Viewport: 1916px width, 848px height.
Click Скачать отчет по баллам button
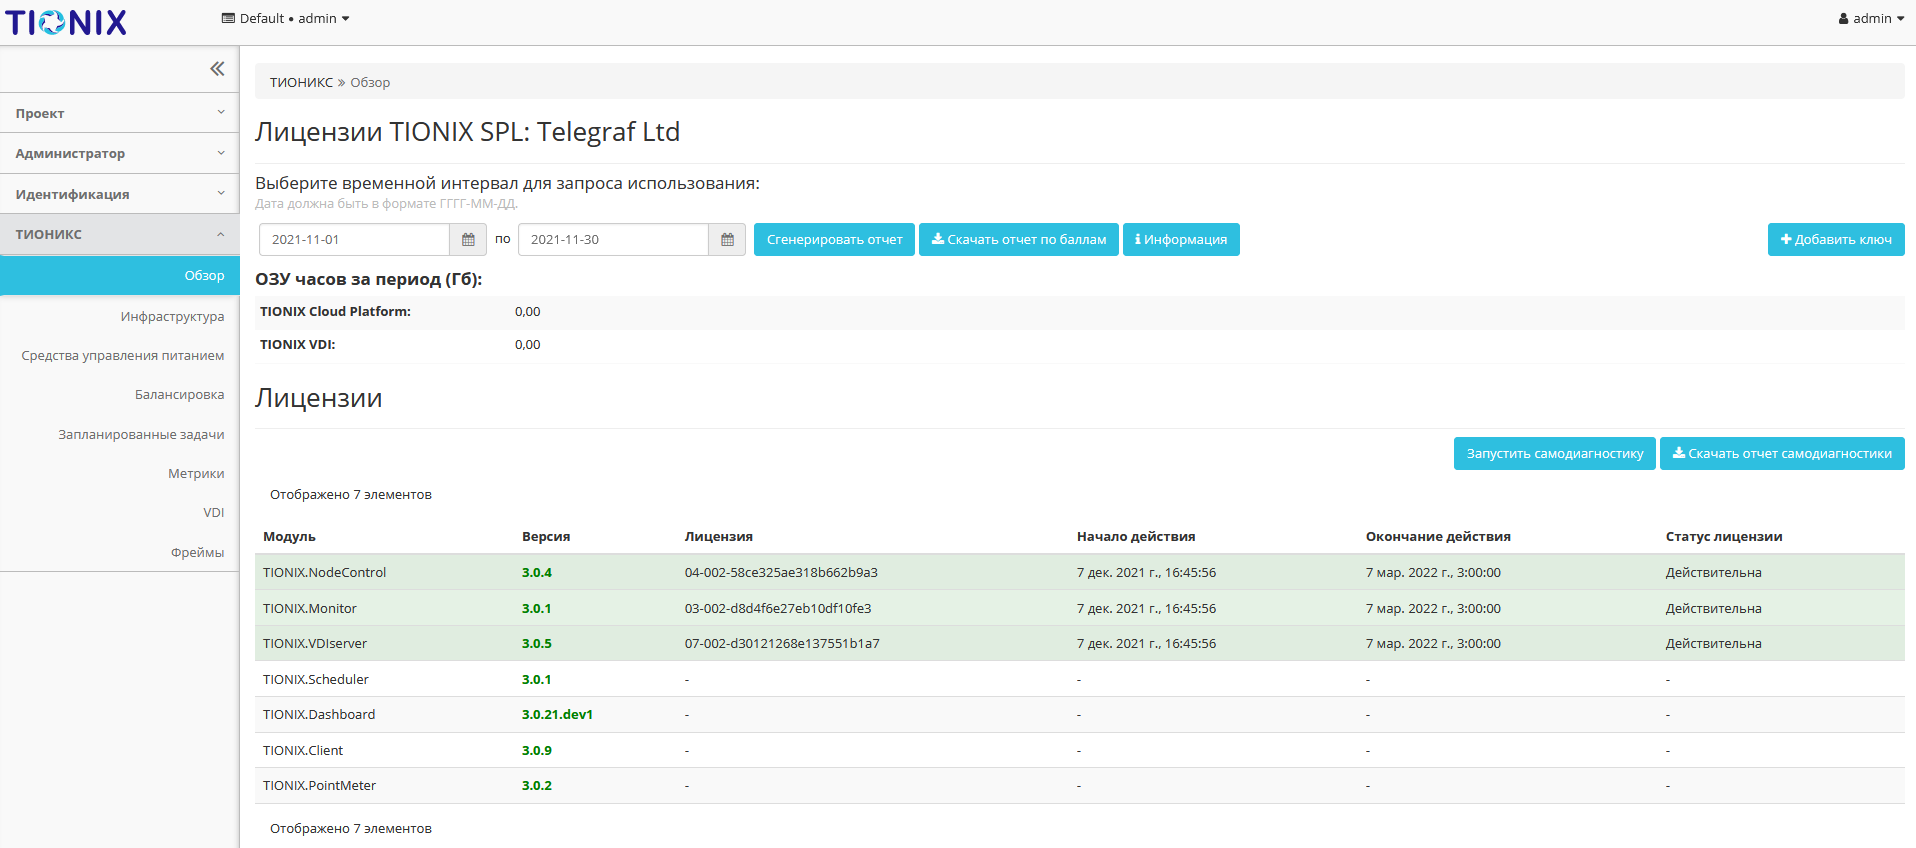(x=1018, y=240)
